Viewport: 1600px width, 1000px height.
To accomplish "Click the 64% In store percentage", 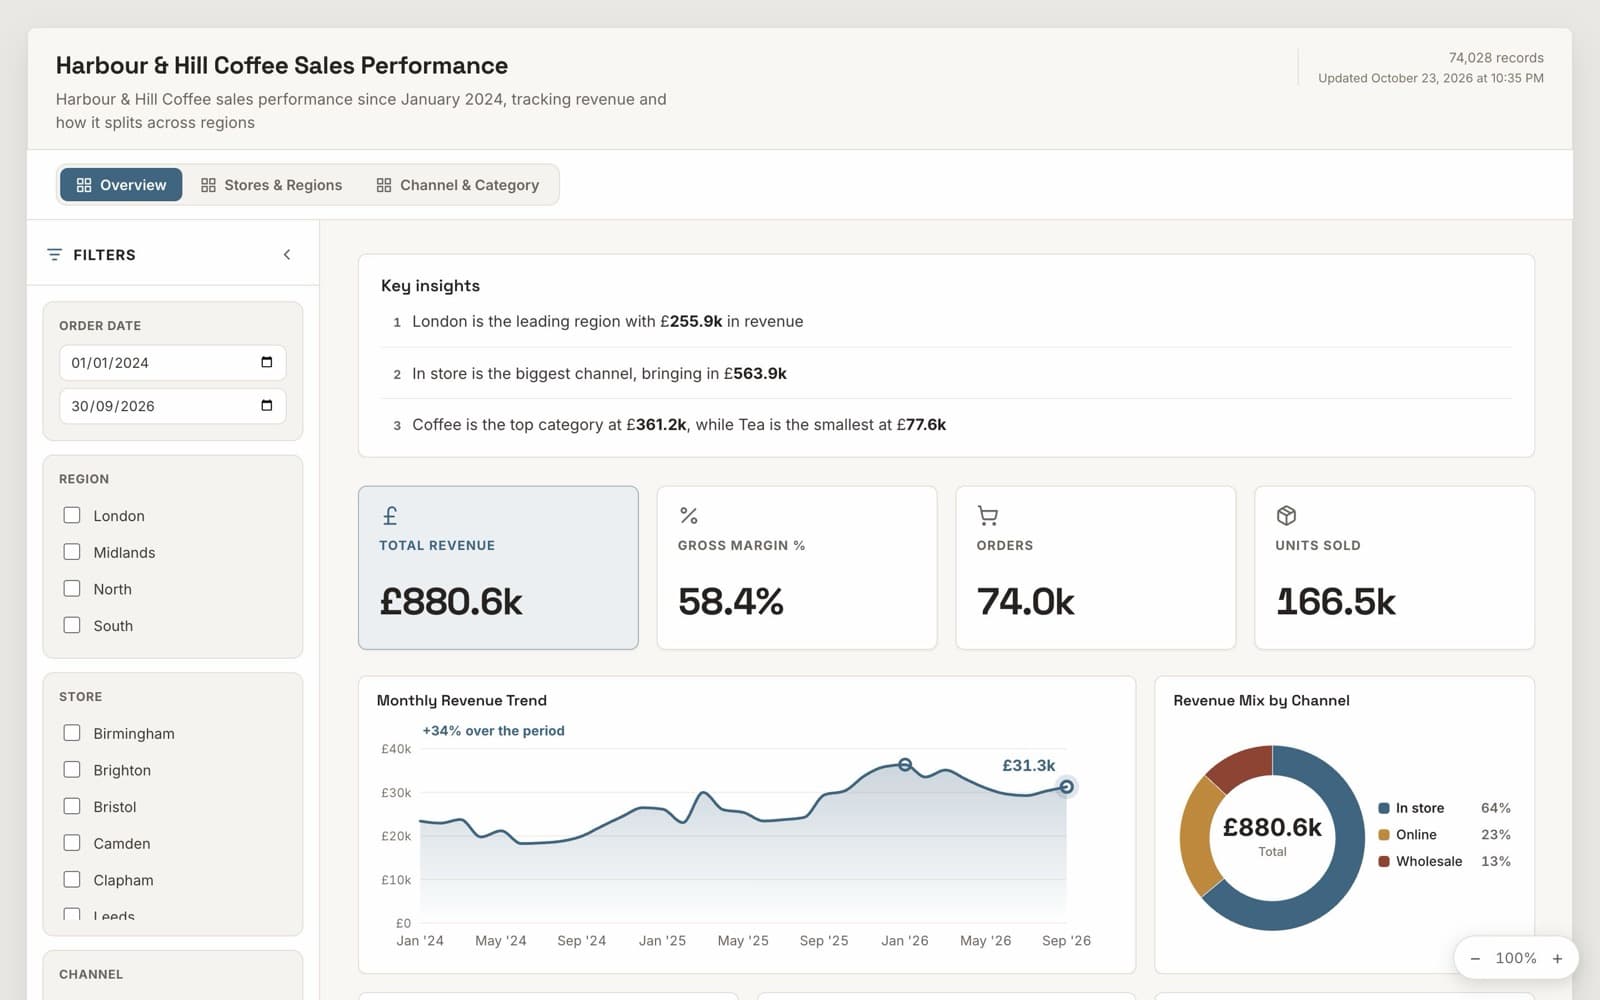I will pos(1496,808).
